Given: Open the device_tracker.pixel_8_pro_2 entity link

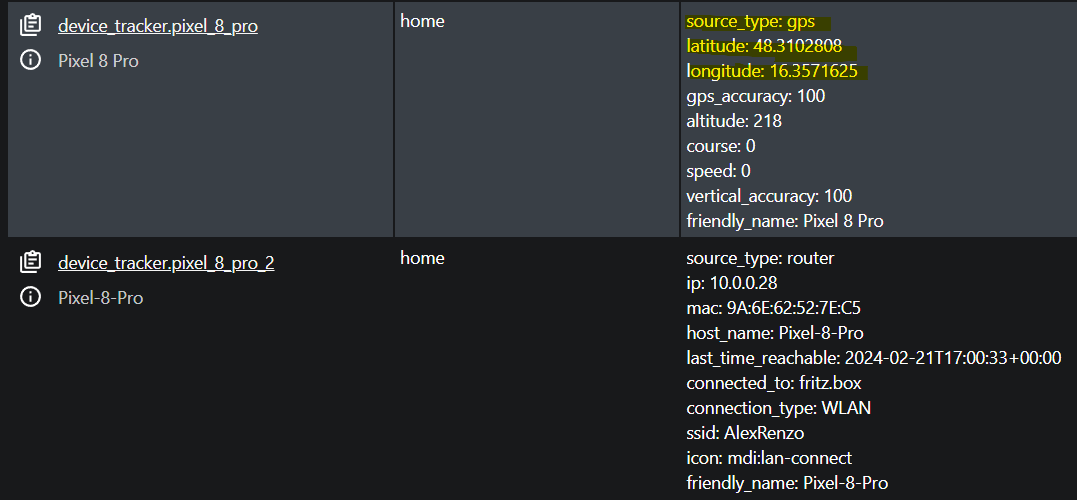Looking at the screenshot, I should click(166, 263).
